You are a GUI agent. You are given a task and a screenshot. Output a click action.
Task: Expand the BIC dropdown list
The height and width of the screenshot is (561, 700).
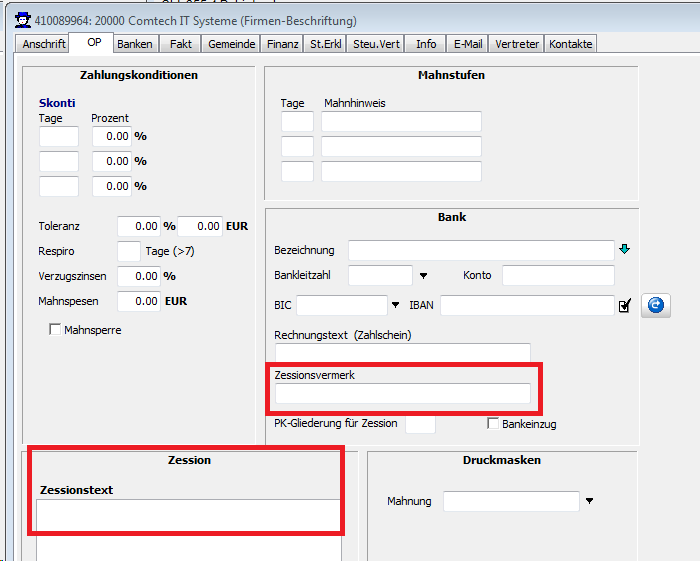tap(396, 306)
